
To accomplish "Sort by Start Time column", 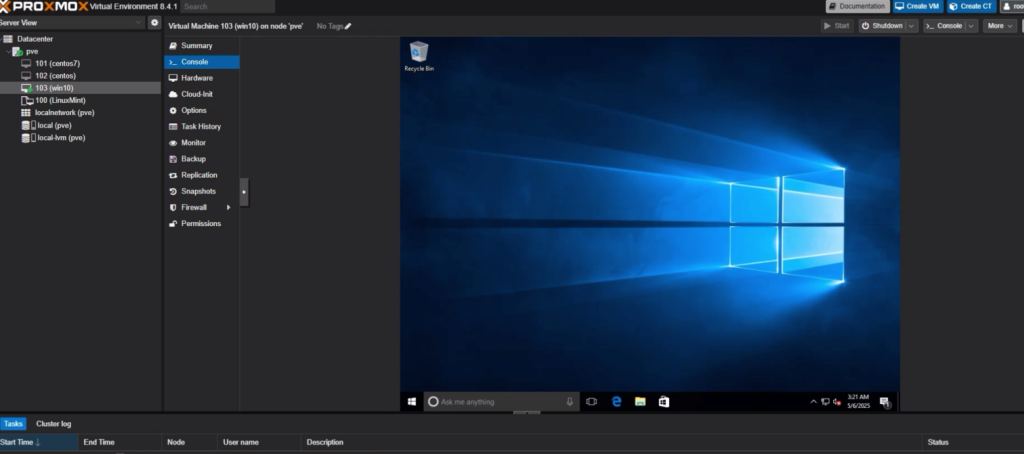I will coord(39,442).
